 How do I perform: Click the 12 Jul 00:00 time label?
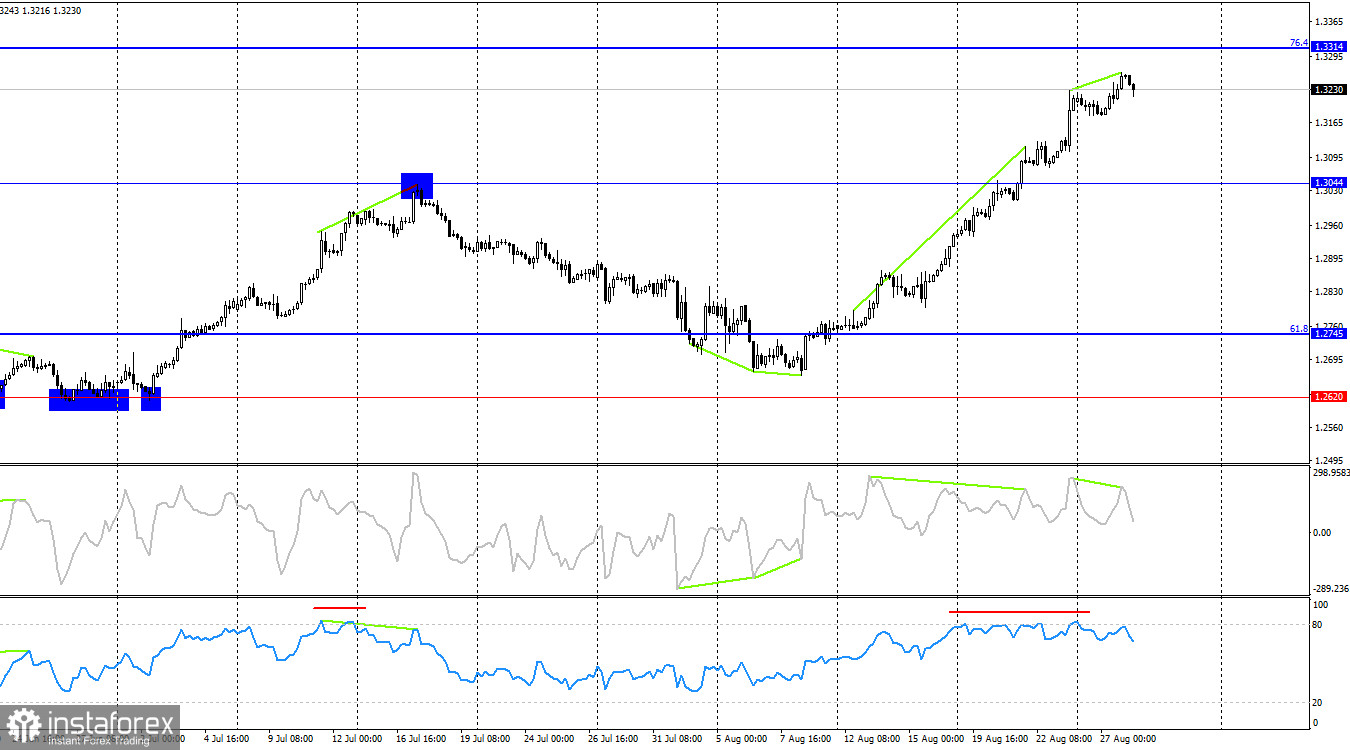(357, 739)
